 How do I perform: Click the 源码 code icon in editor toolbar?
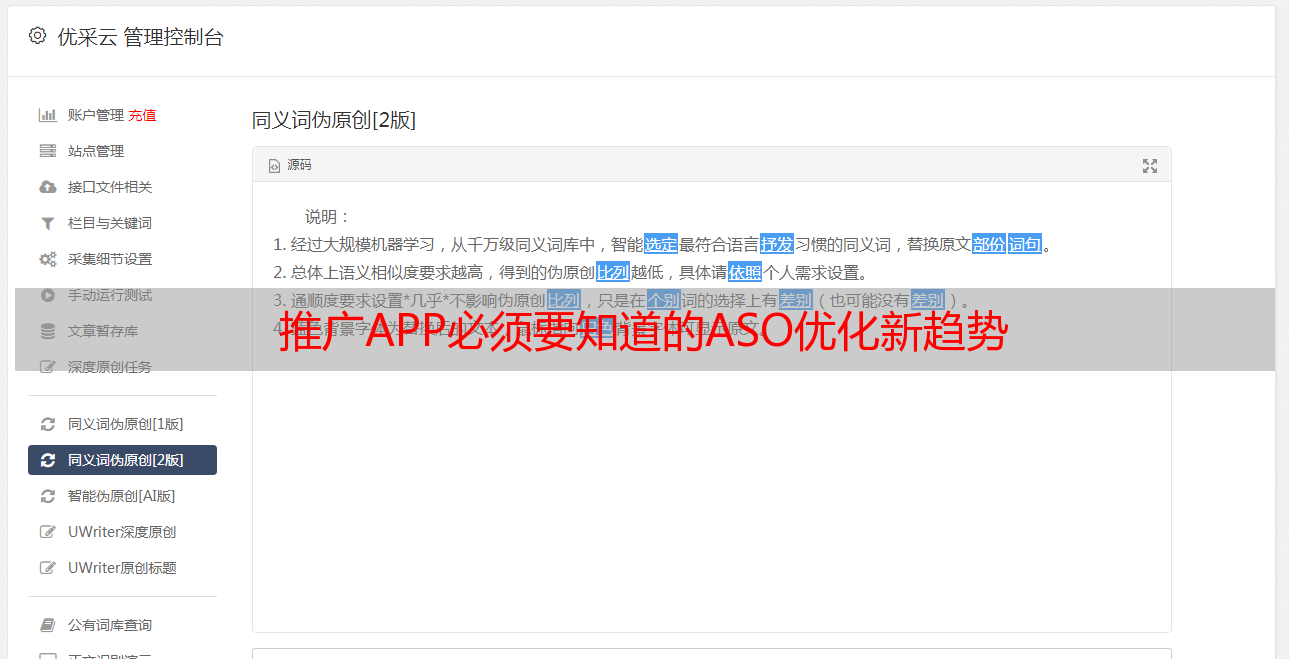[x=274, y=166]
